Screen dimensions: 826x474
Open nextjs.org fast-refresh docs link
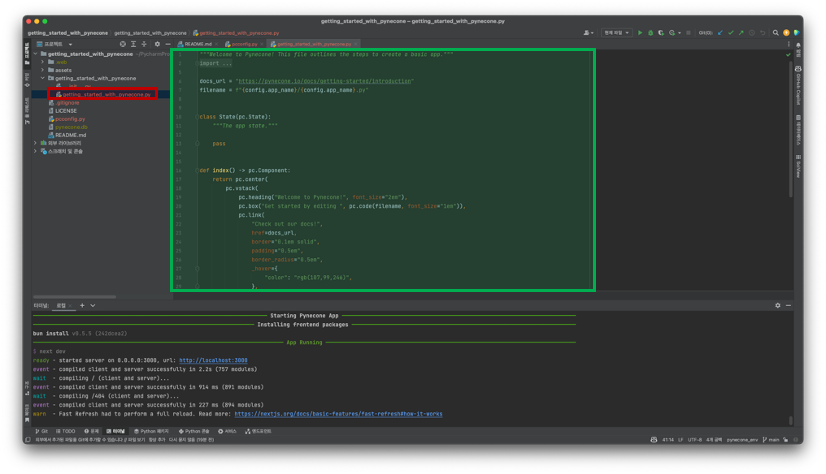338,414
